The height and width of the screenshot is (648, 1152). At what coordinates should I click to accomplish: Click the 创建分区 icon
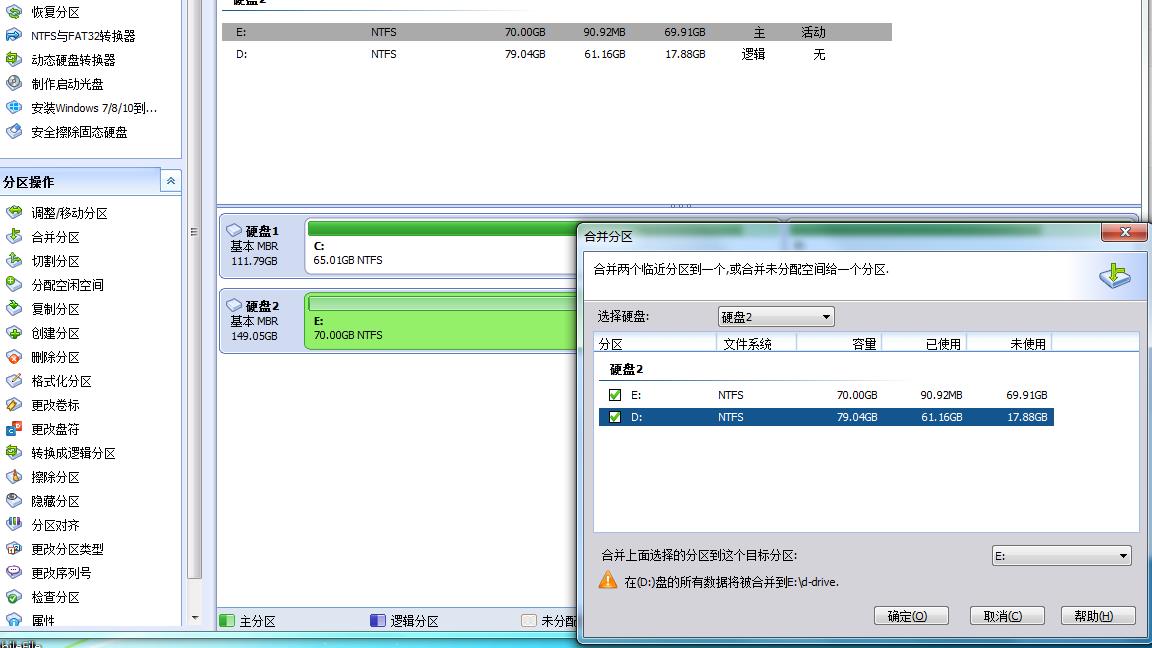click(14, 333)
